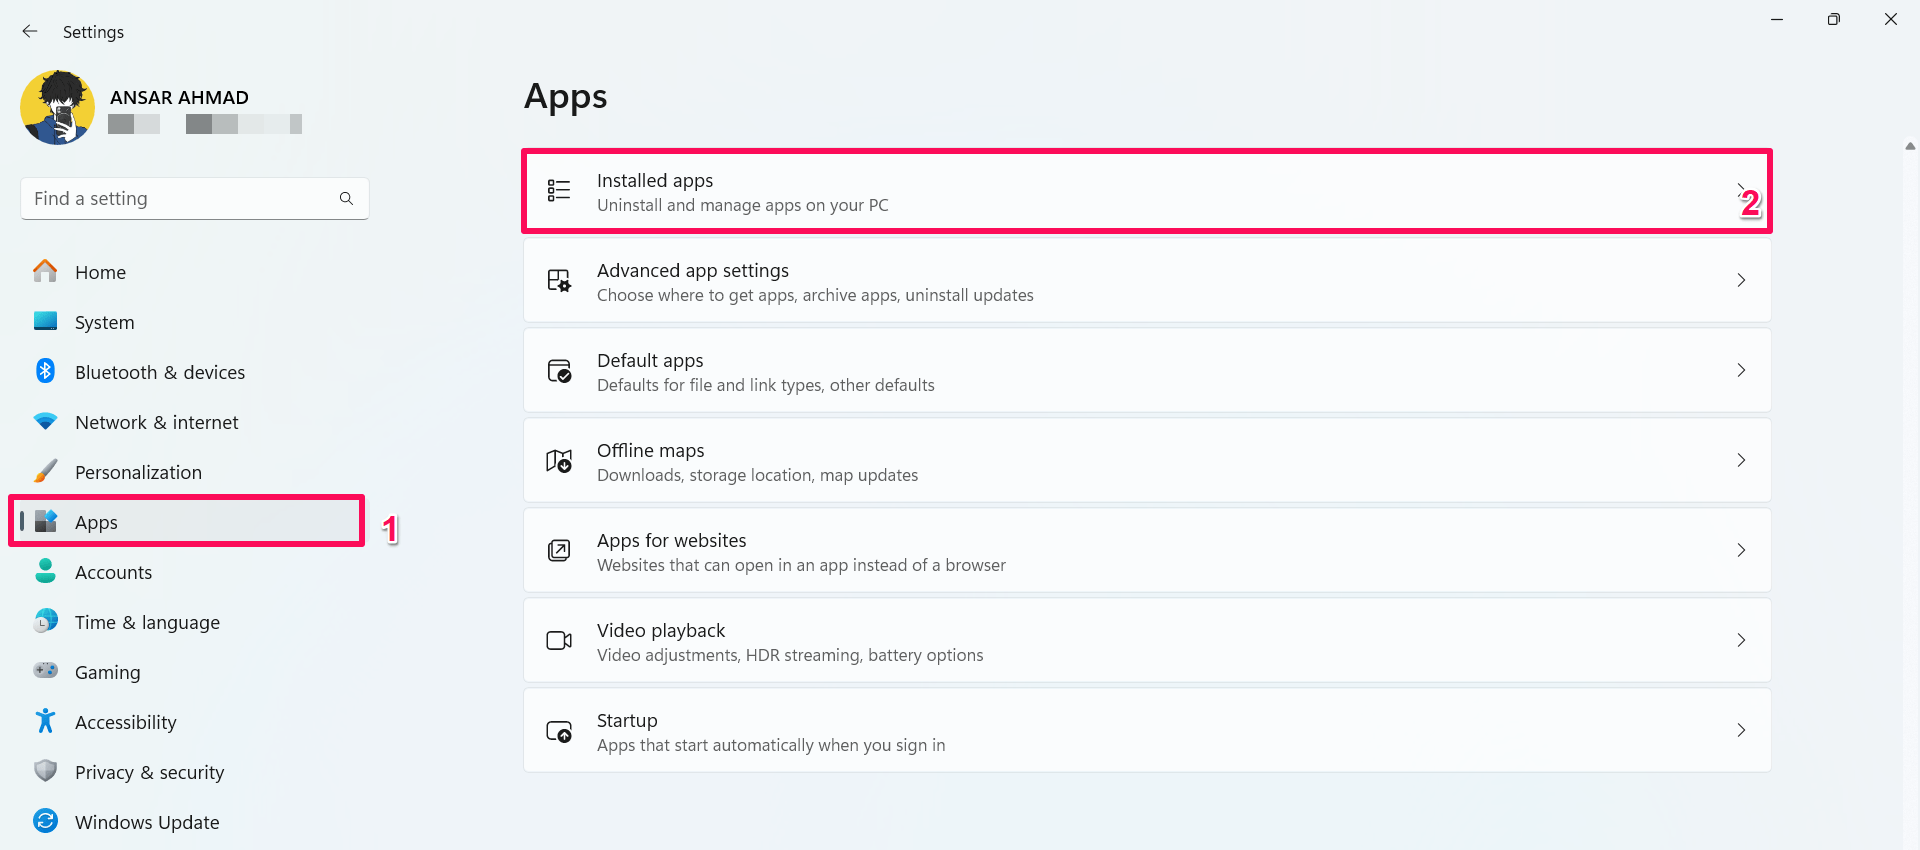The width and height of the screenshot is (1920, 850).
Task: Click 'Uninstall and manage apps on your PC'
Action: coord(743,205)
